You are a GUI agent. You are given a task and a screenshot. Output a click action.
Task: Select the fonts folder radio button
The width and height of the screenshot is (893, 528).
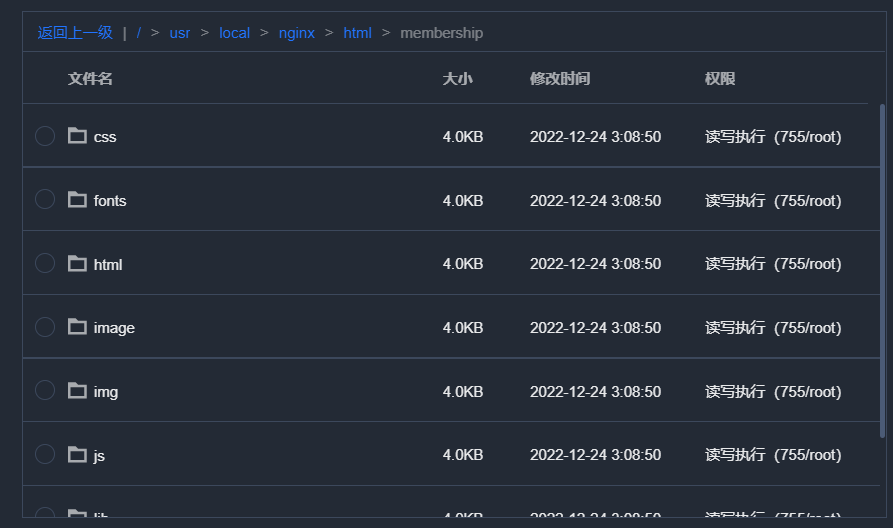point(45,200)
